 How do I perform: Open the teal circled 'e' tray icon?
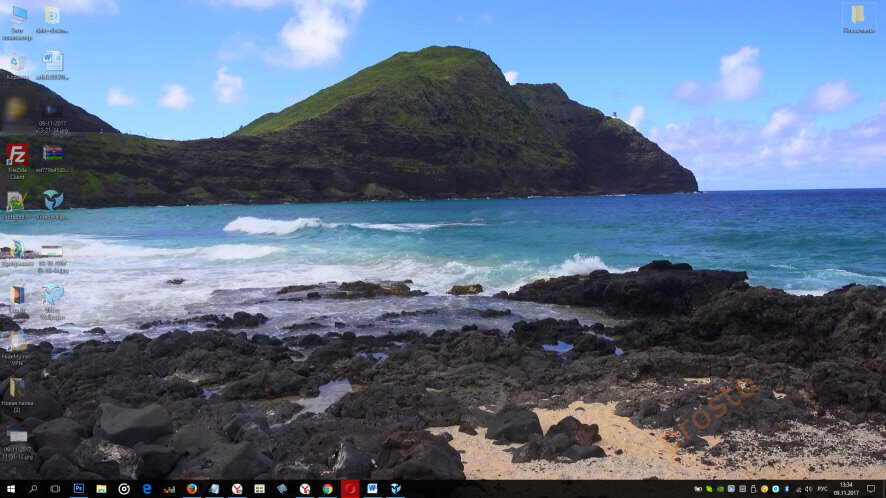tap(775, 489)
